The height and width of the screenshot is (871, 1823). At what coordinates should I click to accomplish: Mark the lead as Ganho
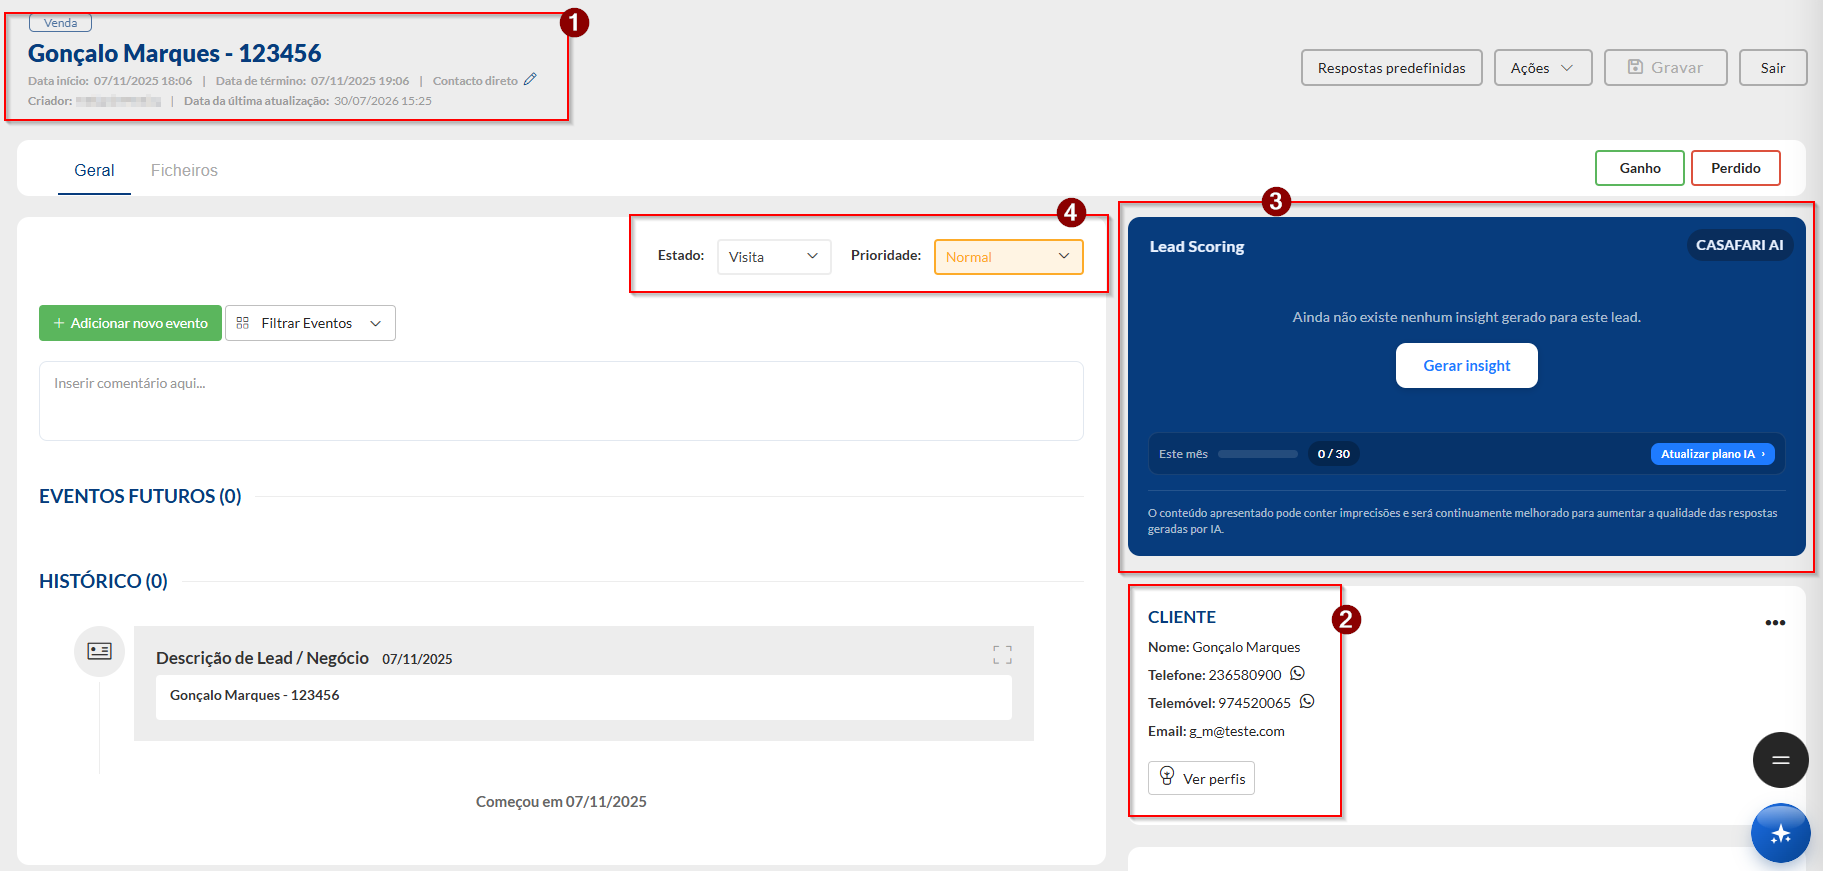click(x=1640, y=168)
